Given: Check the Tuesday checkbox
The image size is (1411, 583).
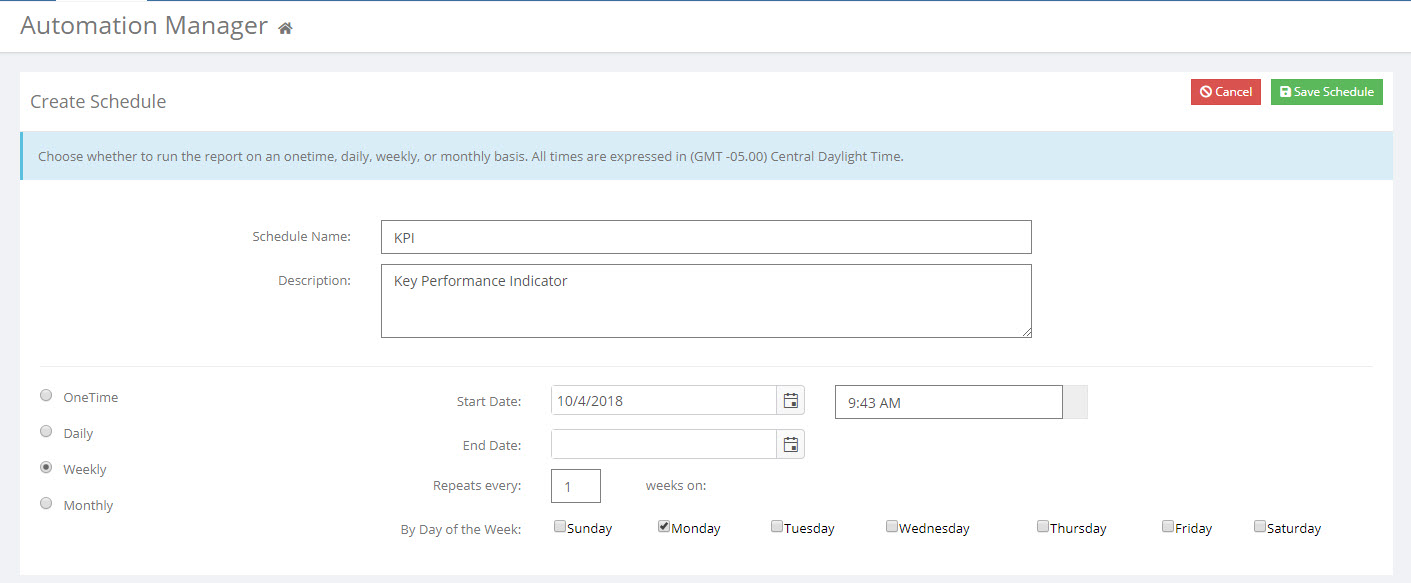Looking at the screenshot, I should click(x=777, y=526).
